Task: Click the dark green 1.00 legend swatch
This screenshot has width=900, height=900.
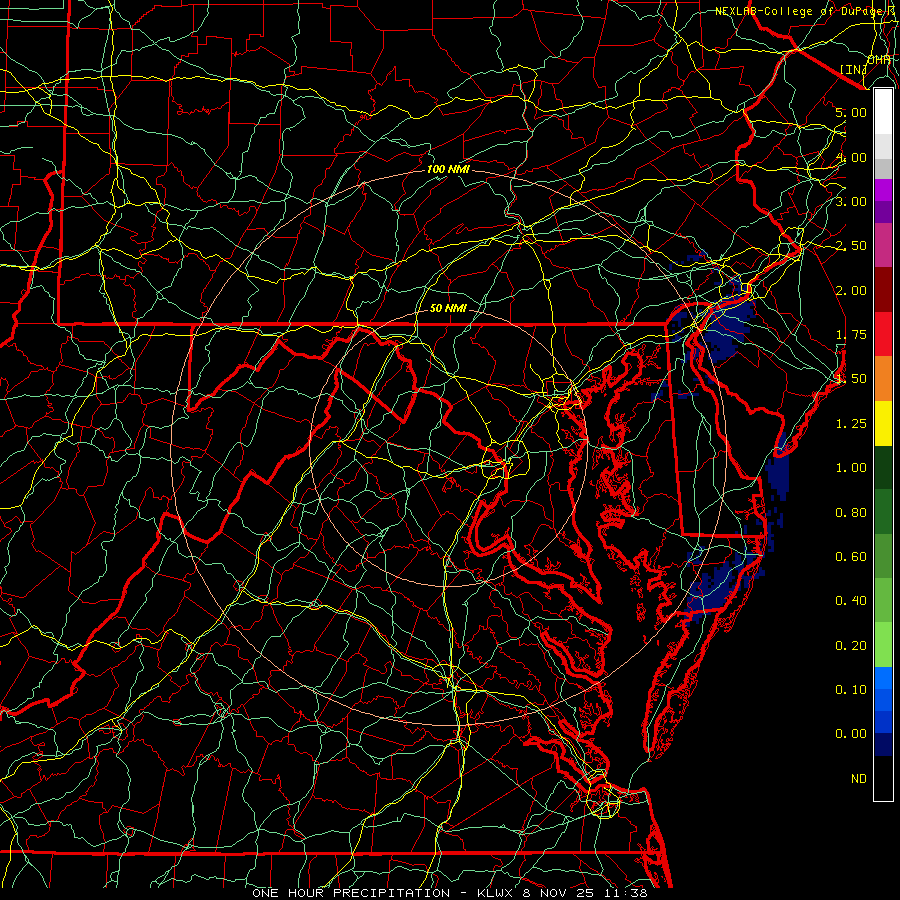Action: pyautogui.click(x=883, y=467)
